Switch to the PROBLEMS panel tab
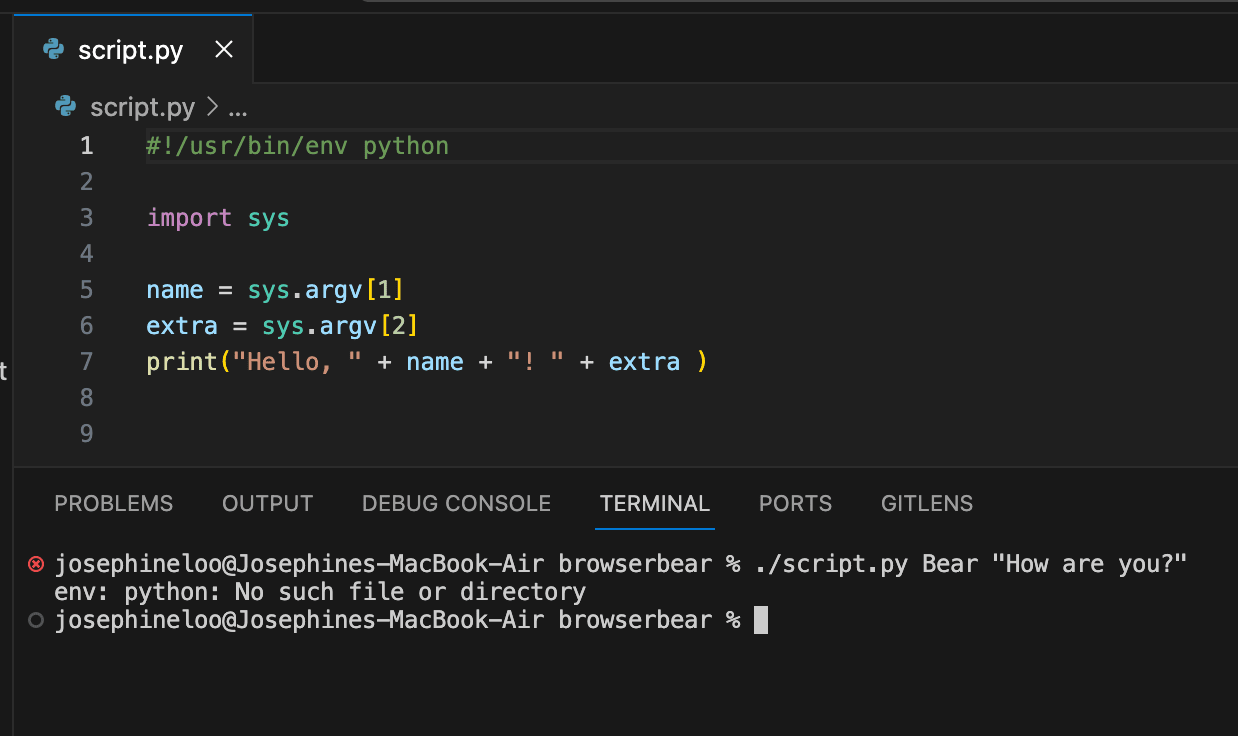The height and width of the screenshot is (736, 1238). [114, 504]
